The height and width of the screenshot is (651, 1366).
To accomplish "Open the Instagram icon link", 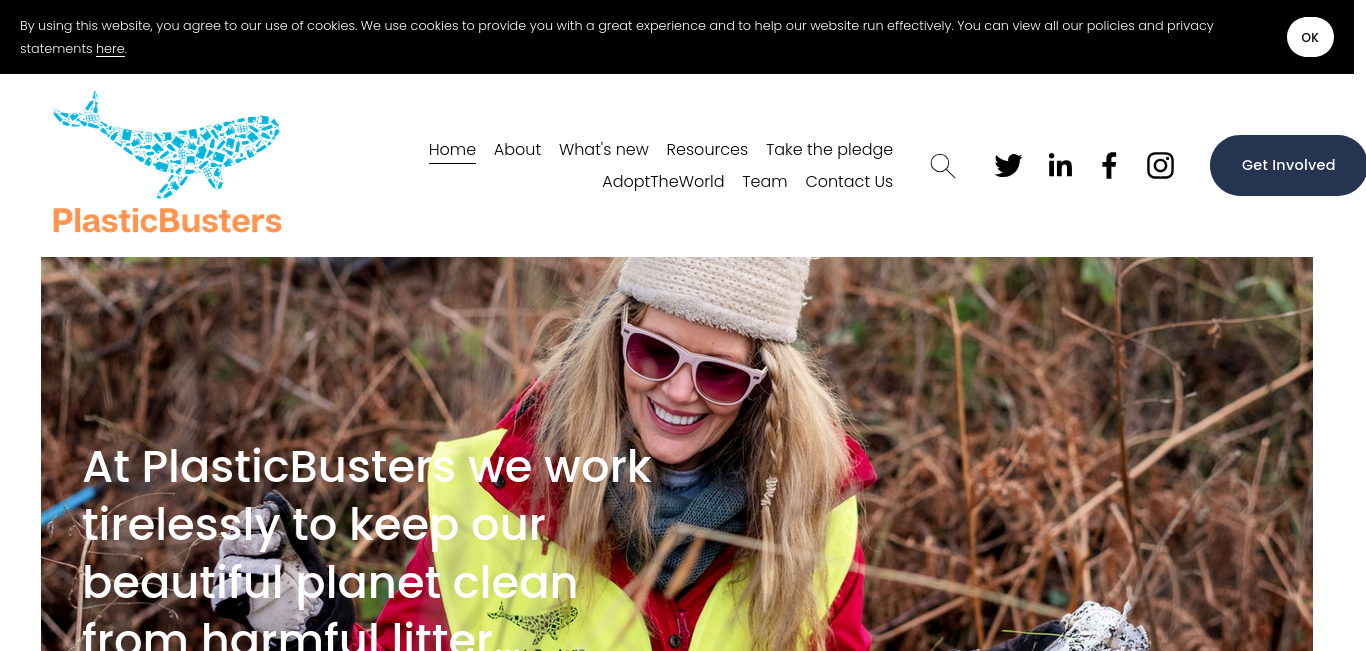I will coord(1160,166).
